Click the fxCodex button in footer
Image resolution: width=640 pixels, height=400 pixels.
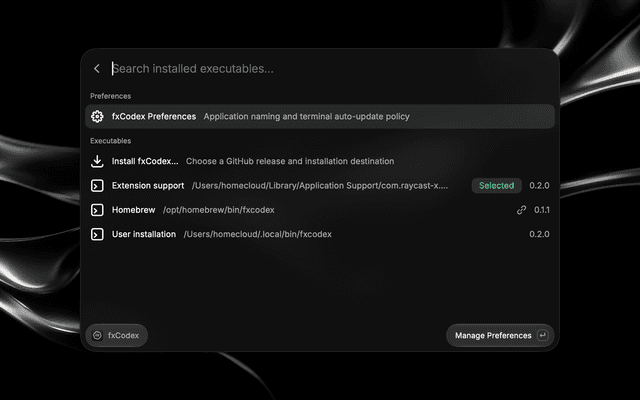(x=117, y=336)
